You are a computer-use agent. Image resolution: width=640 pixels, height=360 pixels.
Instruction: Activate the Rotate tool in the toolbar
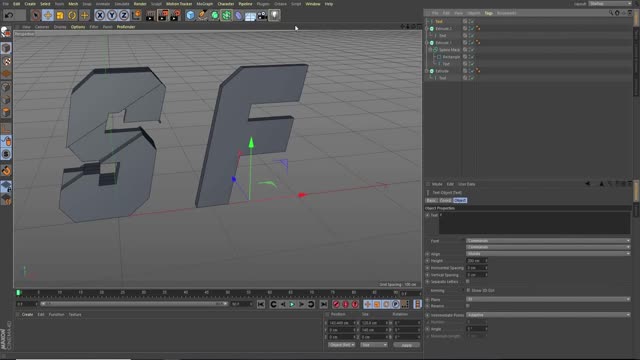[72, 16]
